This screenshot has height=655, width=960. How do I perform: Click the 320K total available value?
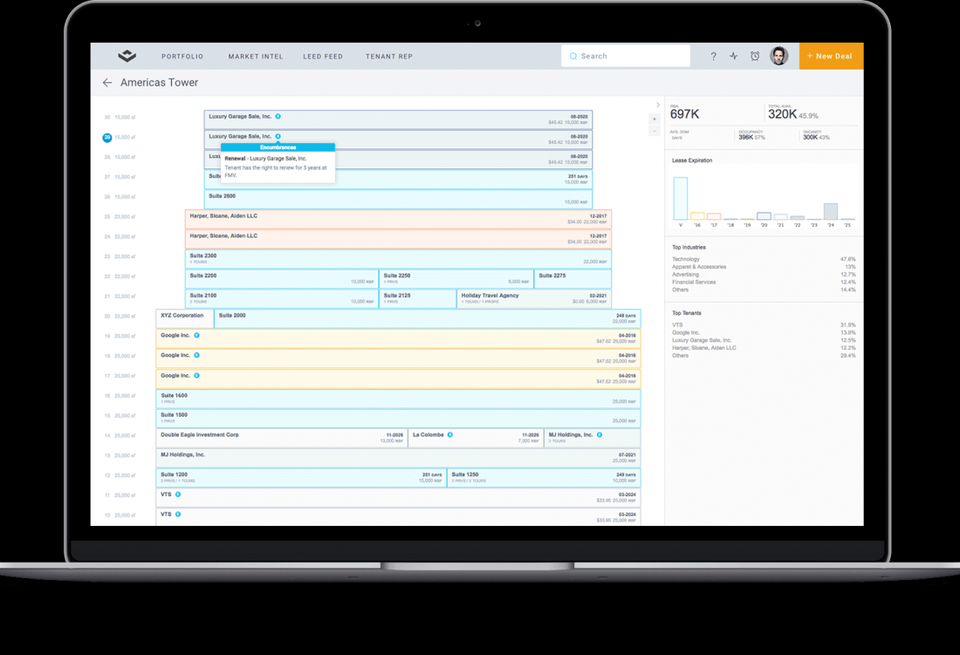click(782, 114)
